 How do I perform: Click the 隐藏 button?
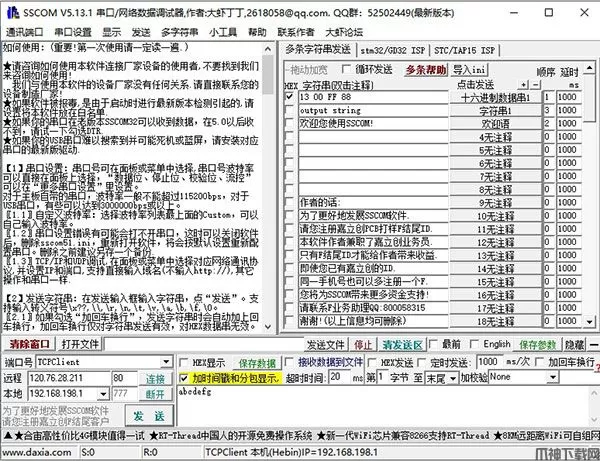pos(574,345)
